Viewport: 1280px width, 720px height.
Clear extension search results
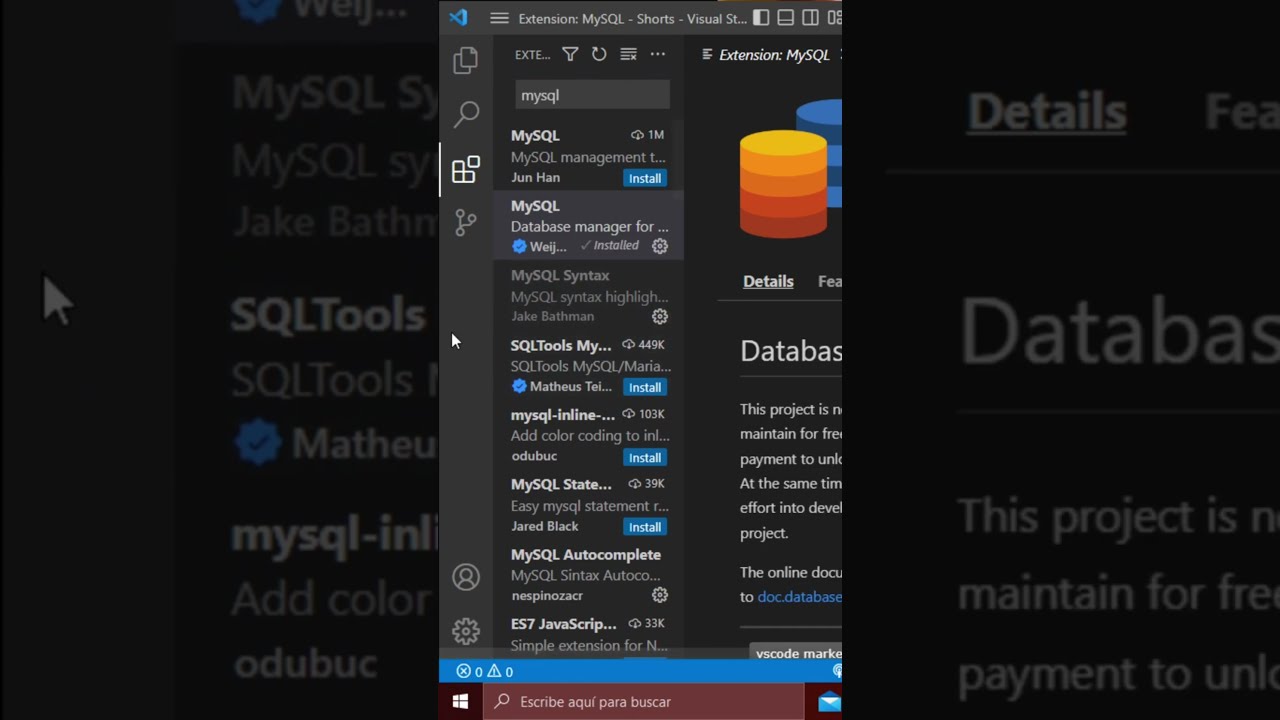[x=628, y=54]
